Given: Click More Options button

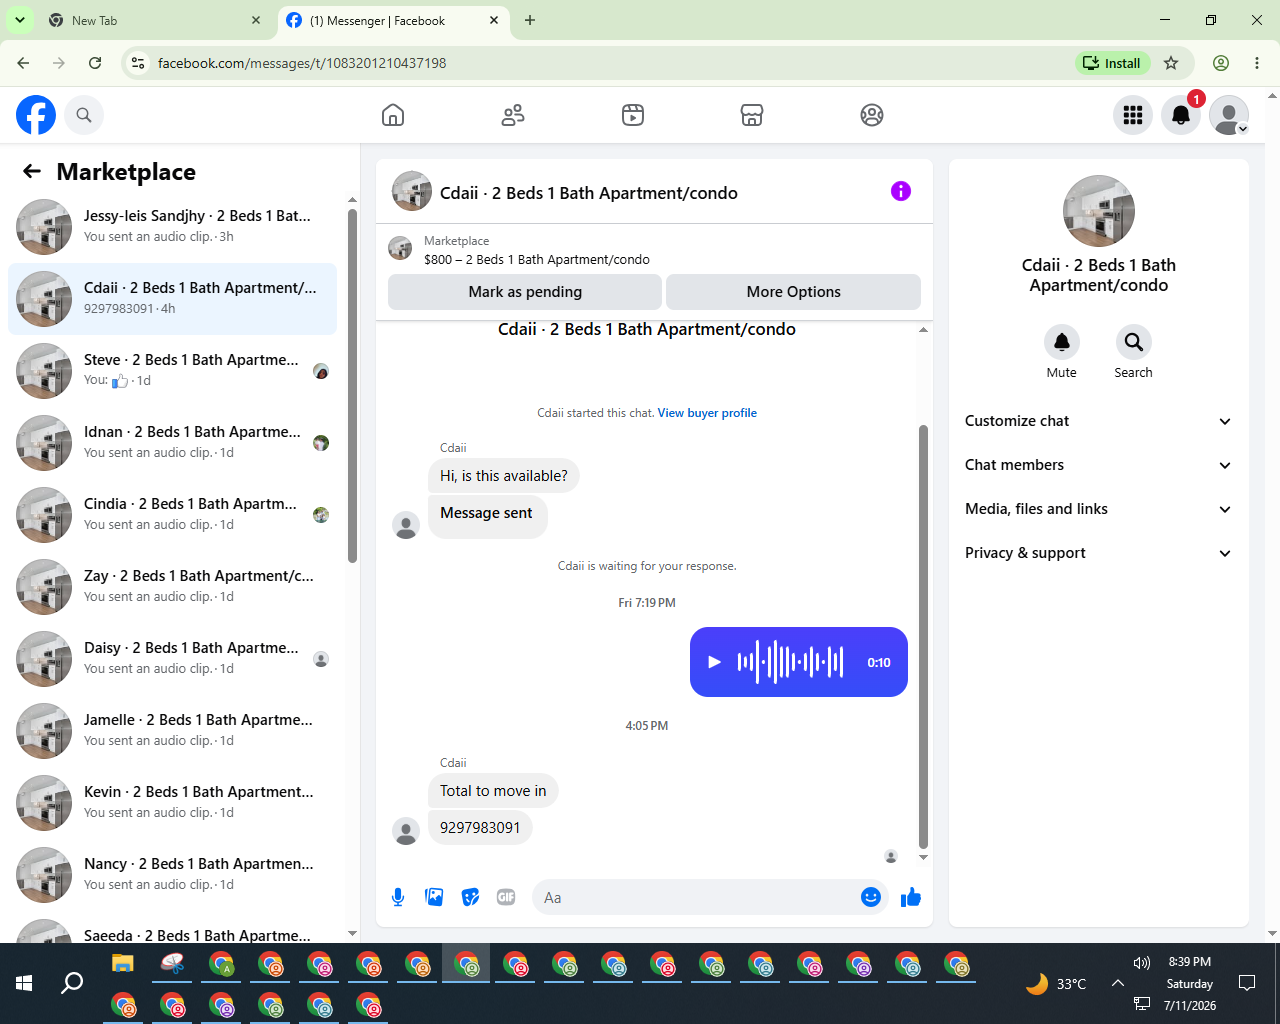Looking at the screenshot, I should (x=794, y=292).
